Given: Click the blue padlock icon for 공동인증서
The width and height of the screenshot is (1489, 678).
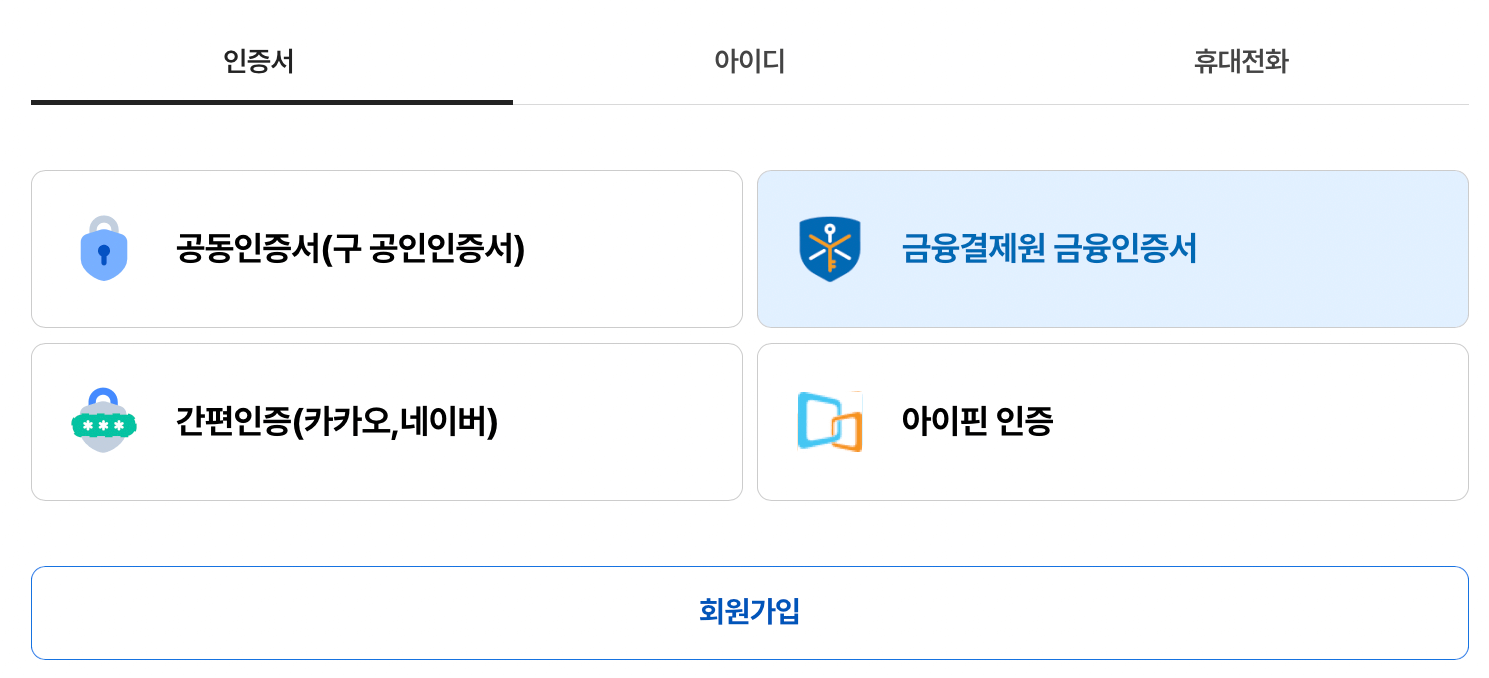Looking at the screenshot, I should [104, 248].
